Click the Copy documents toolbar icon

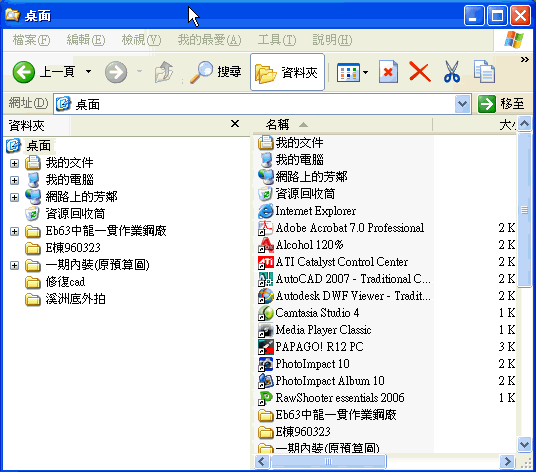[484, 72]
